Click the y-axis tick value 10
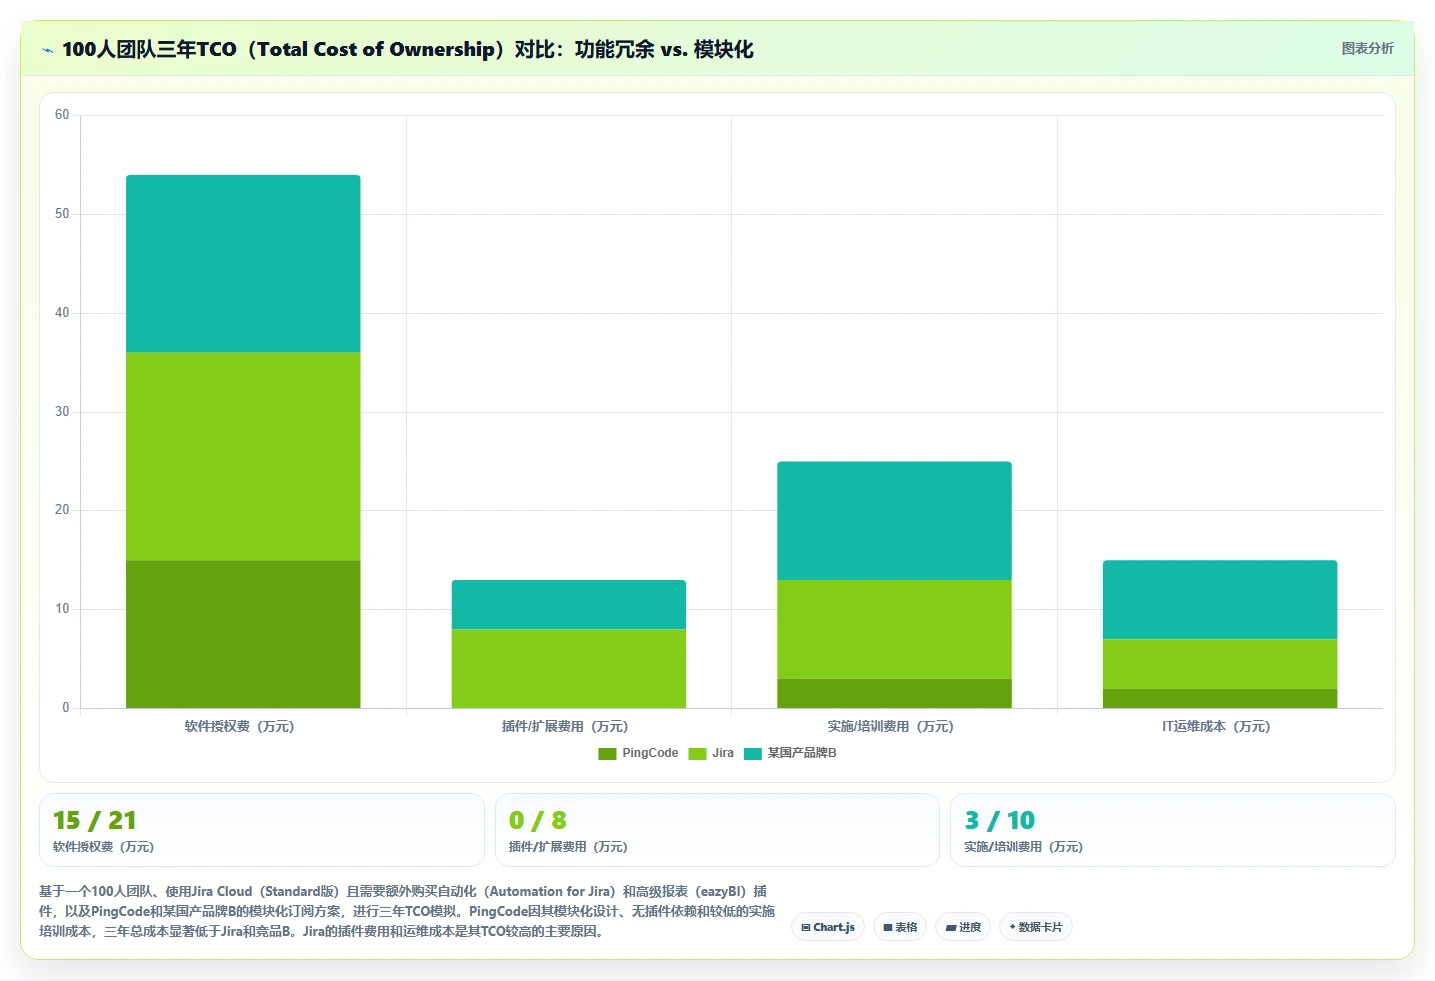The width and height of the screenshot is (1435, 981). [62, 609]
